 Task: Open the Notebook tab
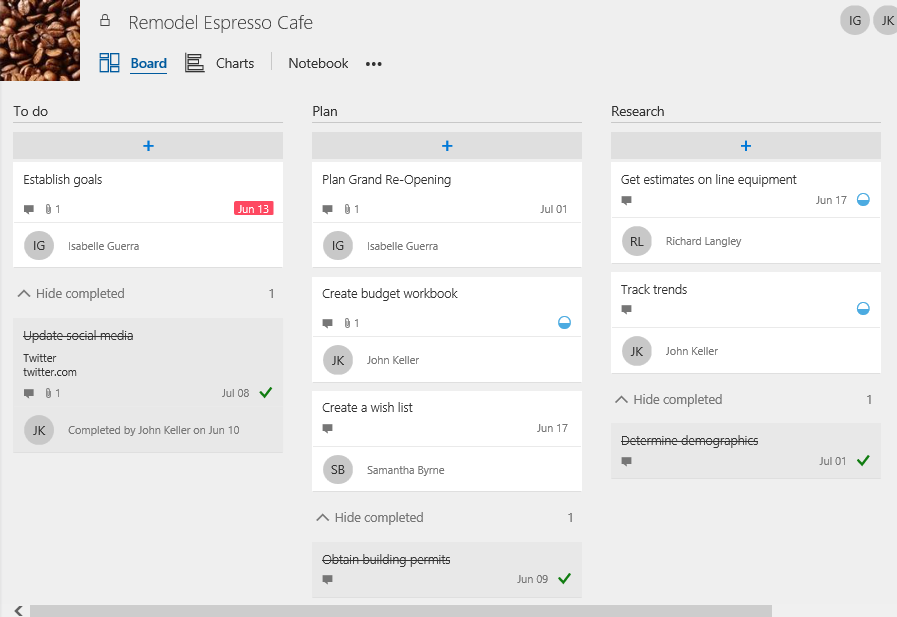tap(318, 62)
